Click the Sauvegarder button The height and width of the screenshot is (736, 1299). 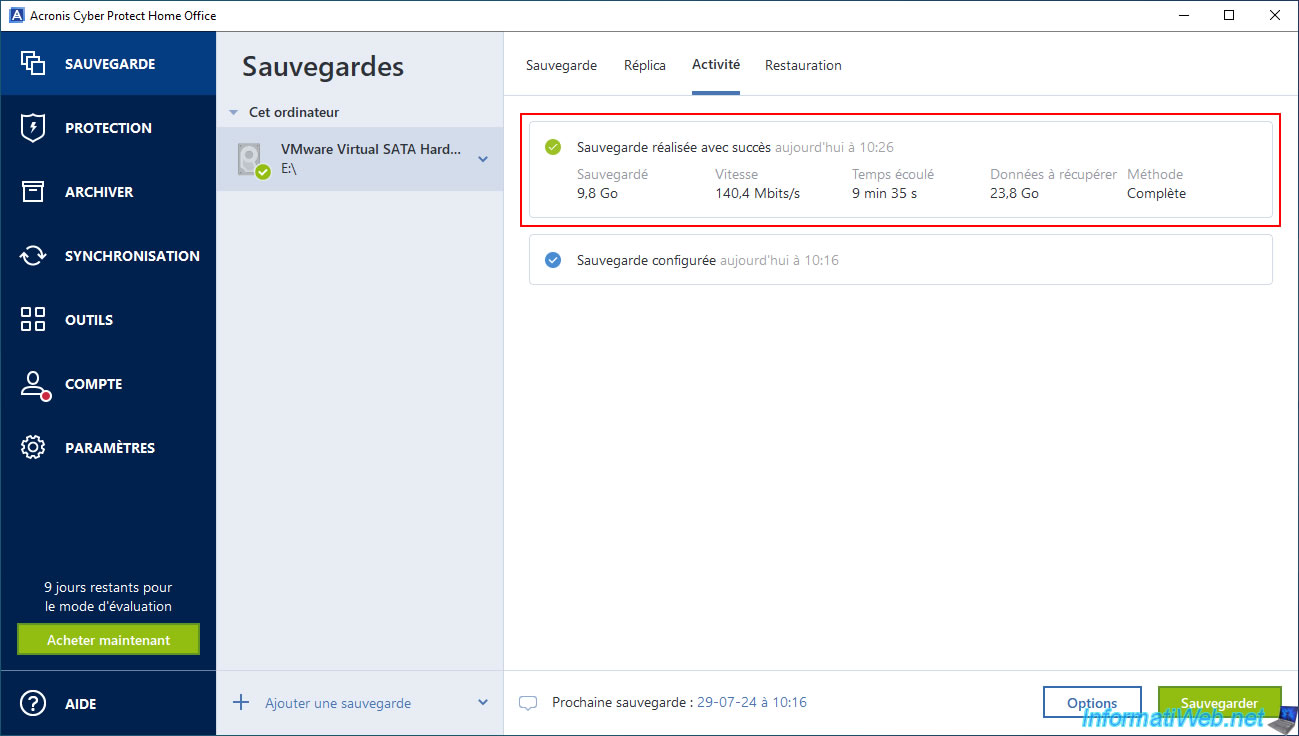click(x=1220, y=702)
